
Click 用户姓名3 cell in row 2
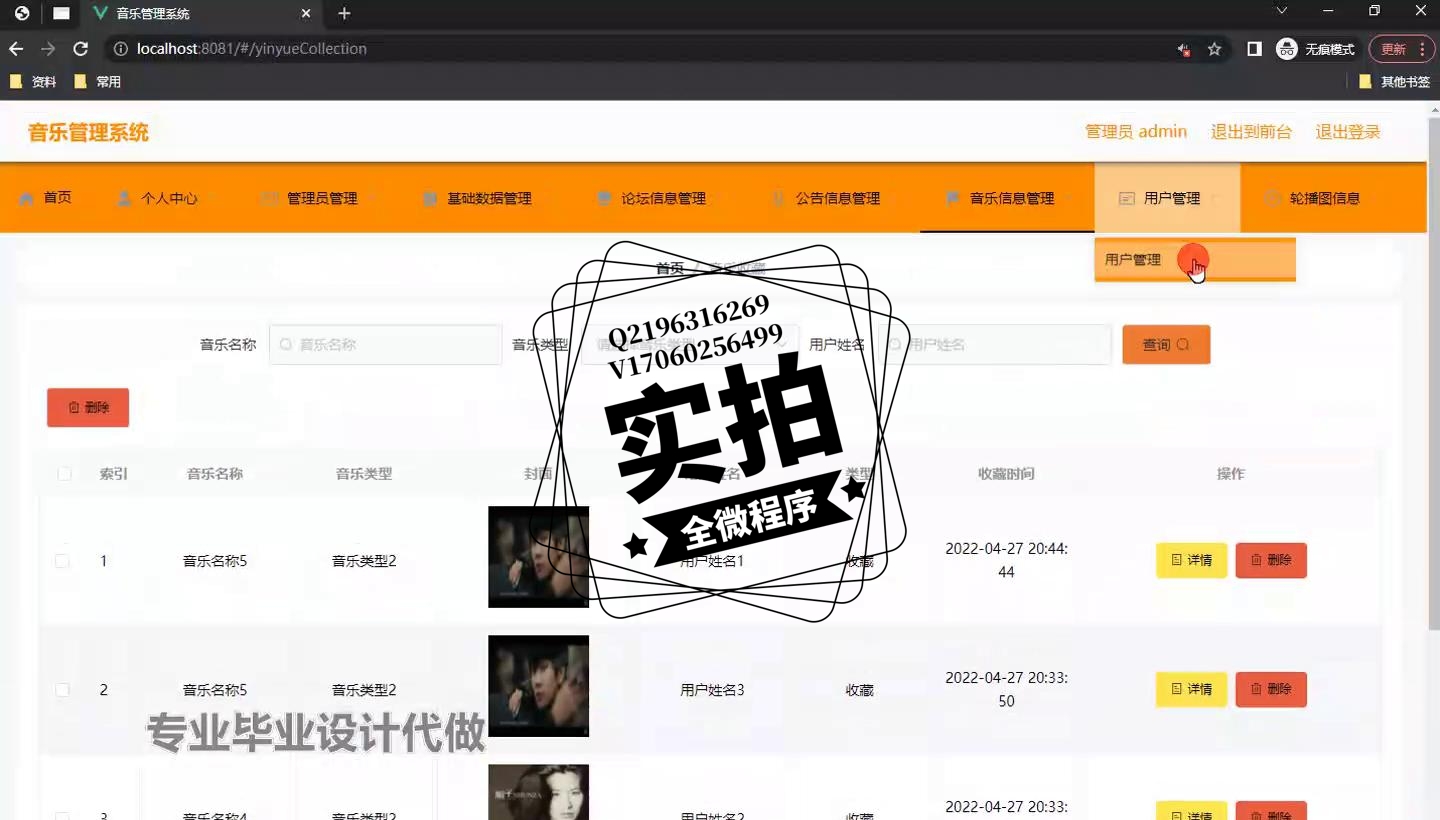(x=712, y=690)
